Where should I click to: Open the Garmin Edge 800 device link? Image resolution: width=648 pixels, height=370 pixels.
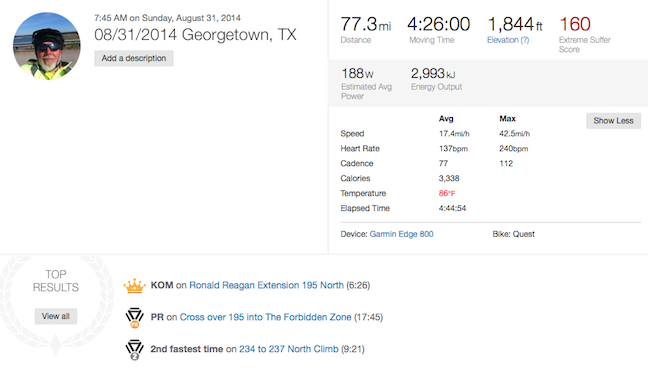(x=401, y=234)
